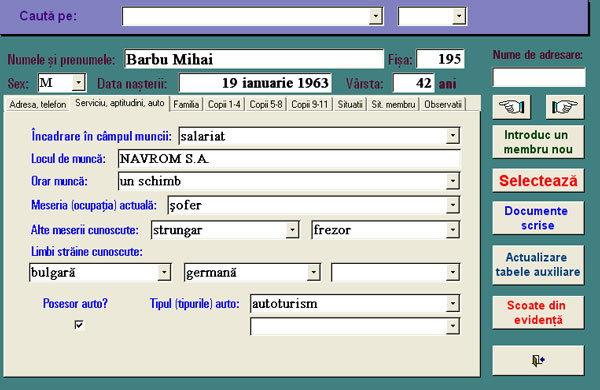600x390 pixels.
Task: Click the Vârsta field showing 42
Action: pos(414,83)
